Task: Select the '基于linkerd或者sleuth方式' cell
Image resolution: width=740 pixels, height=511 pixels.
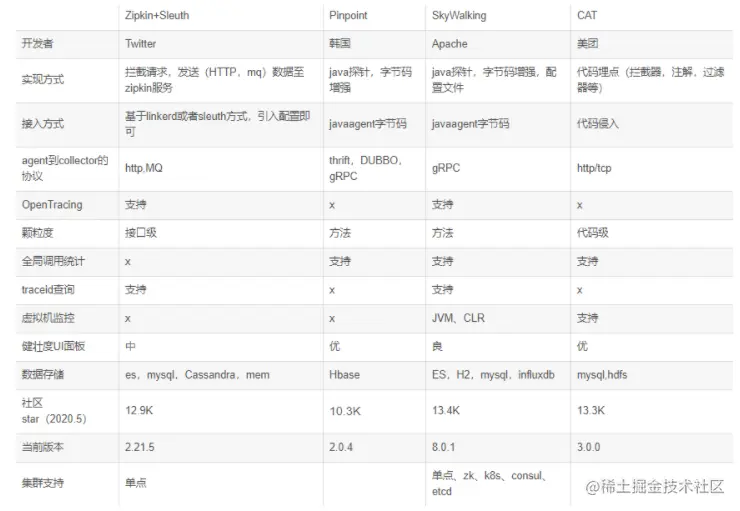Action: point(217,124)
